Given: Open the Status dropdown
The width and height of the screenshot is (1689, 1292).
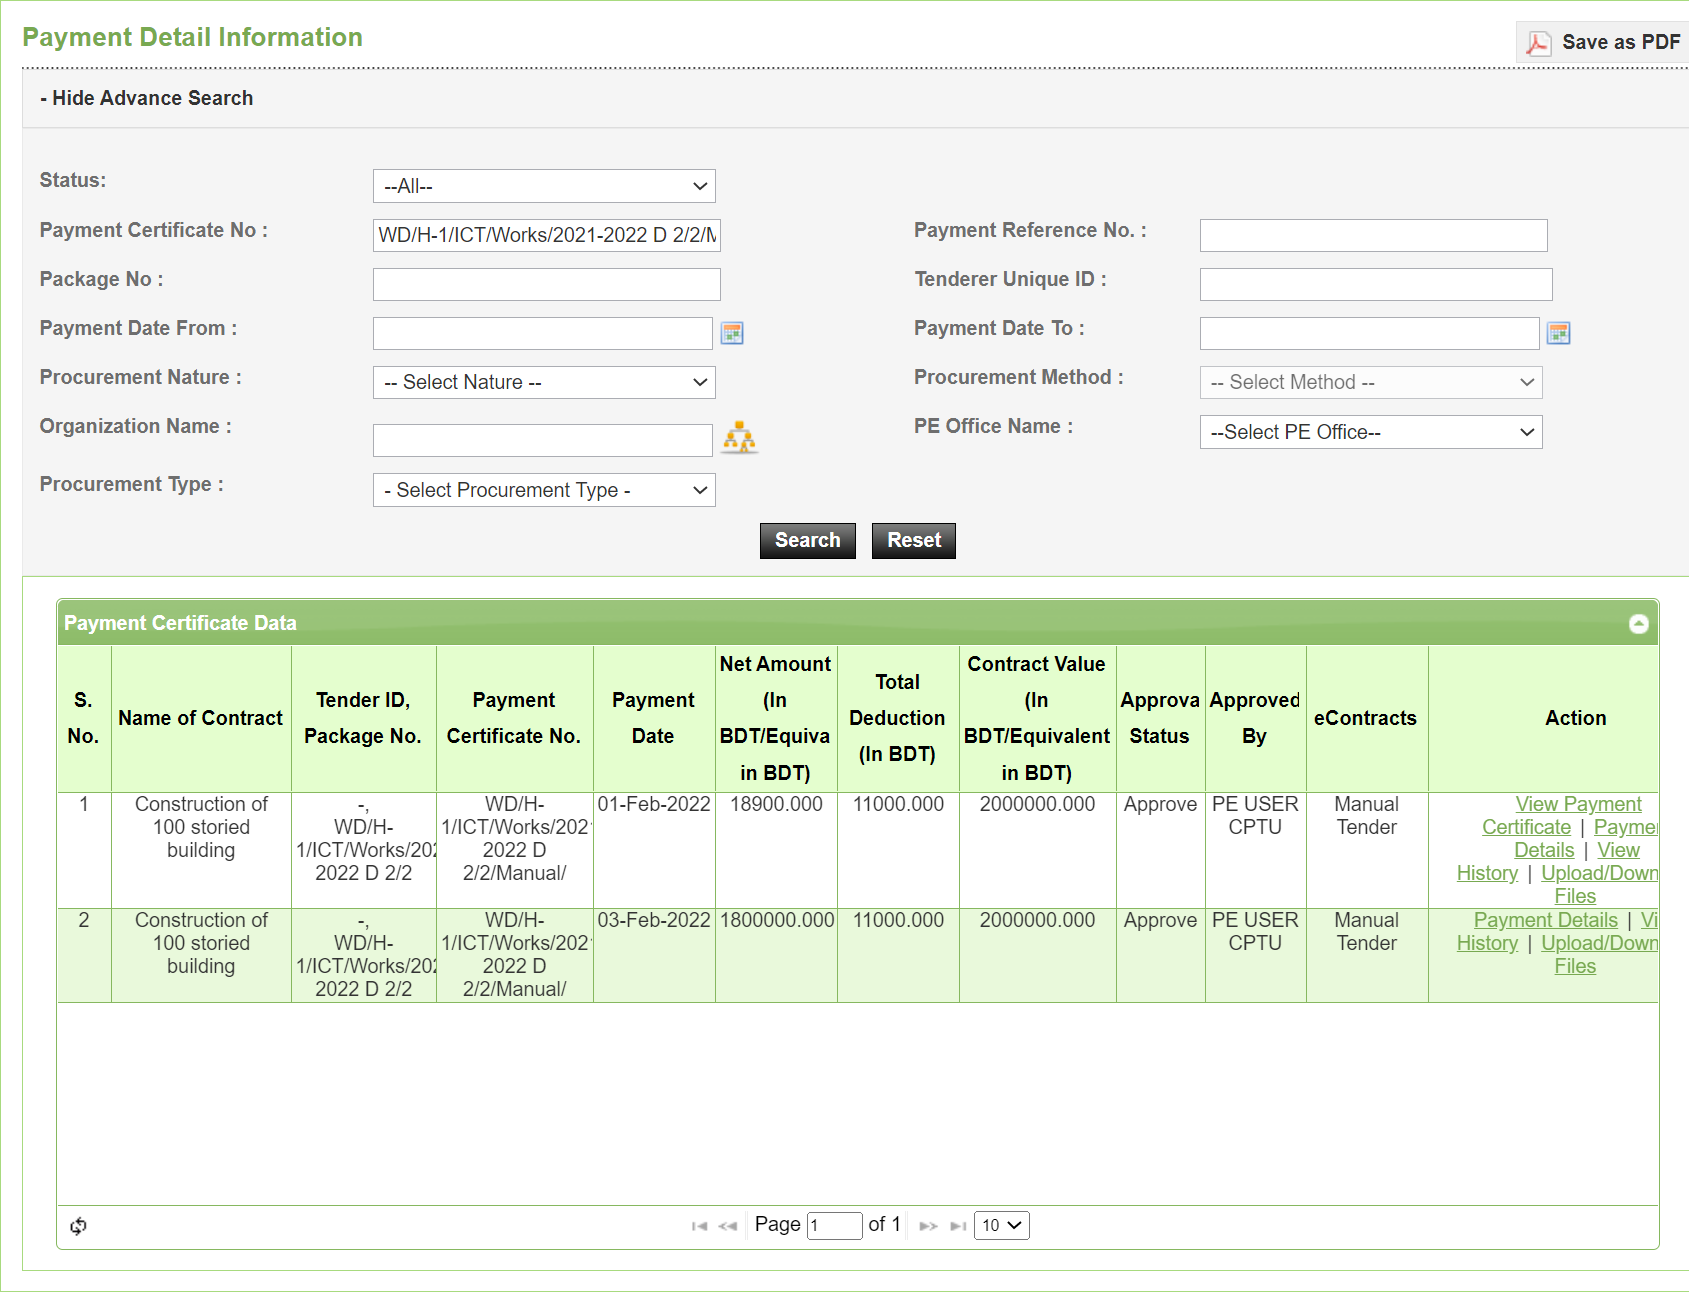Looking at the screenshot, I should click(x=544, y=186).
